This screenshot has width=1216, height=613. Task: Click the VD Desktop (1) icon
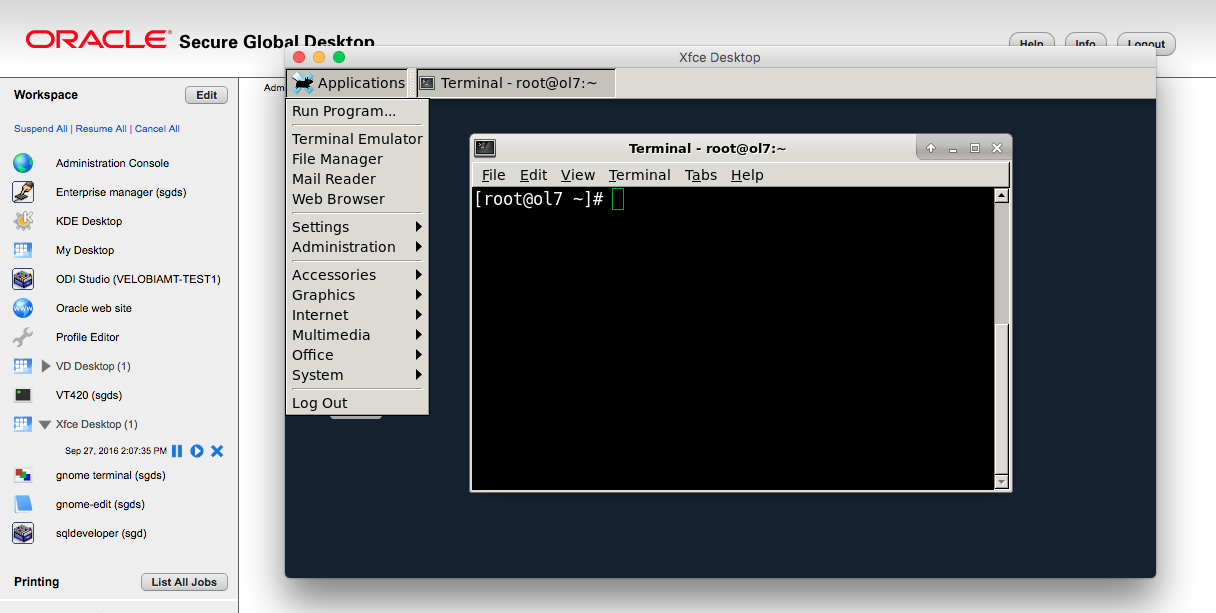23,366
